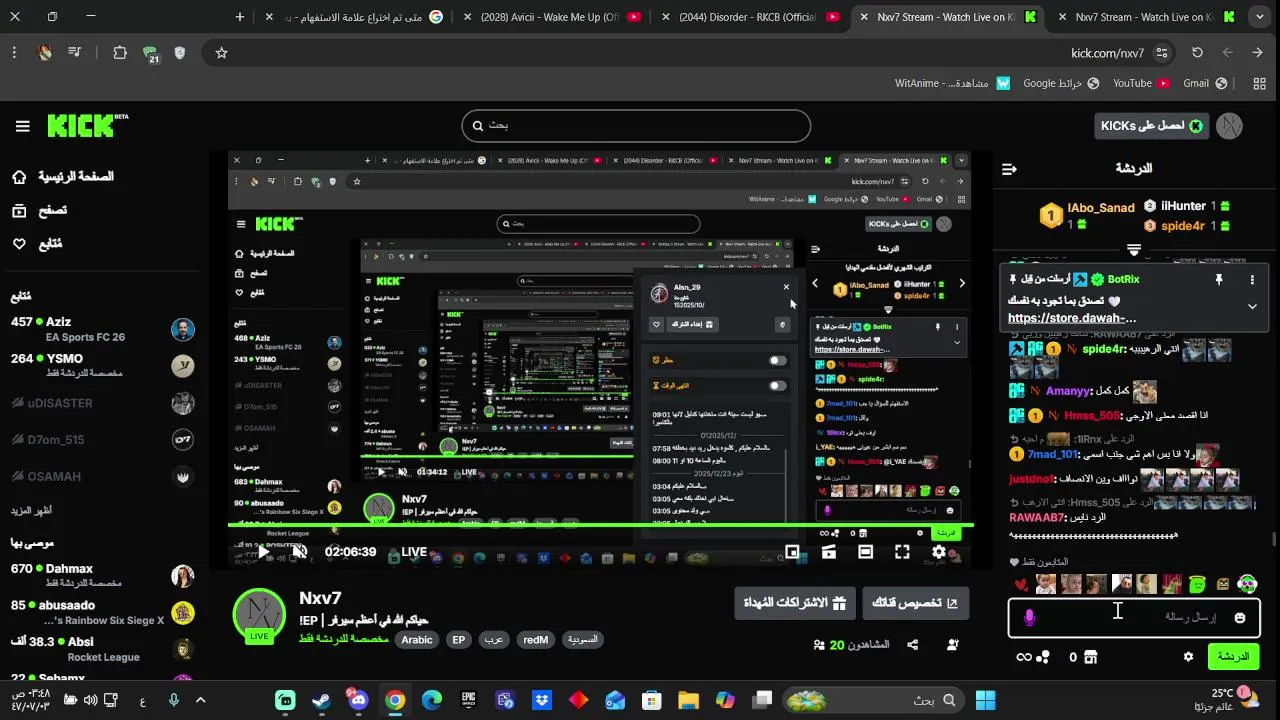Reload the kick.com page
The image size is (1280, 720).
click(1197, 53)
